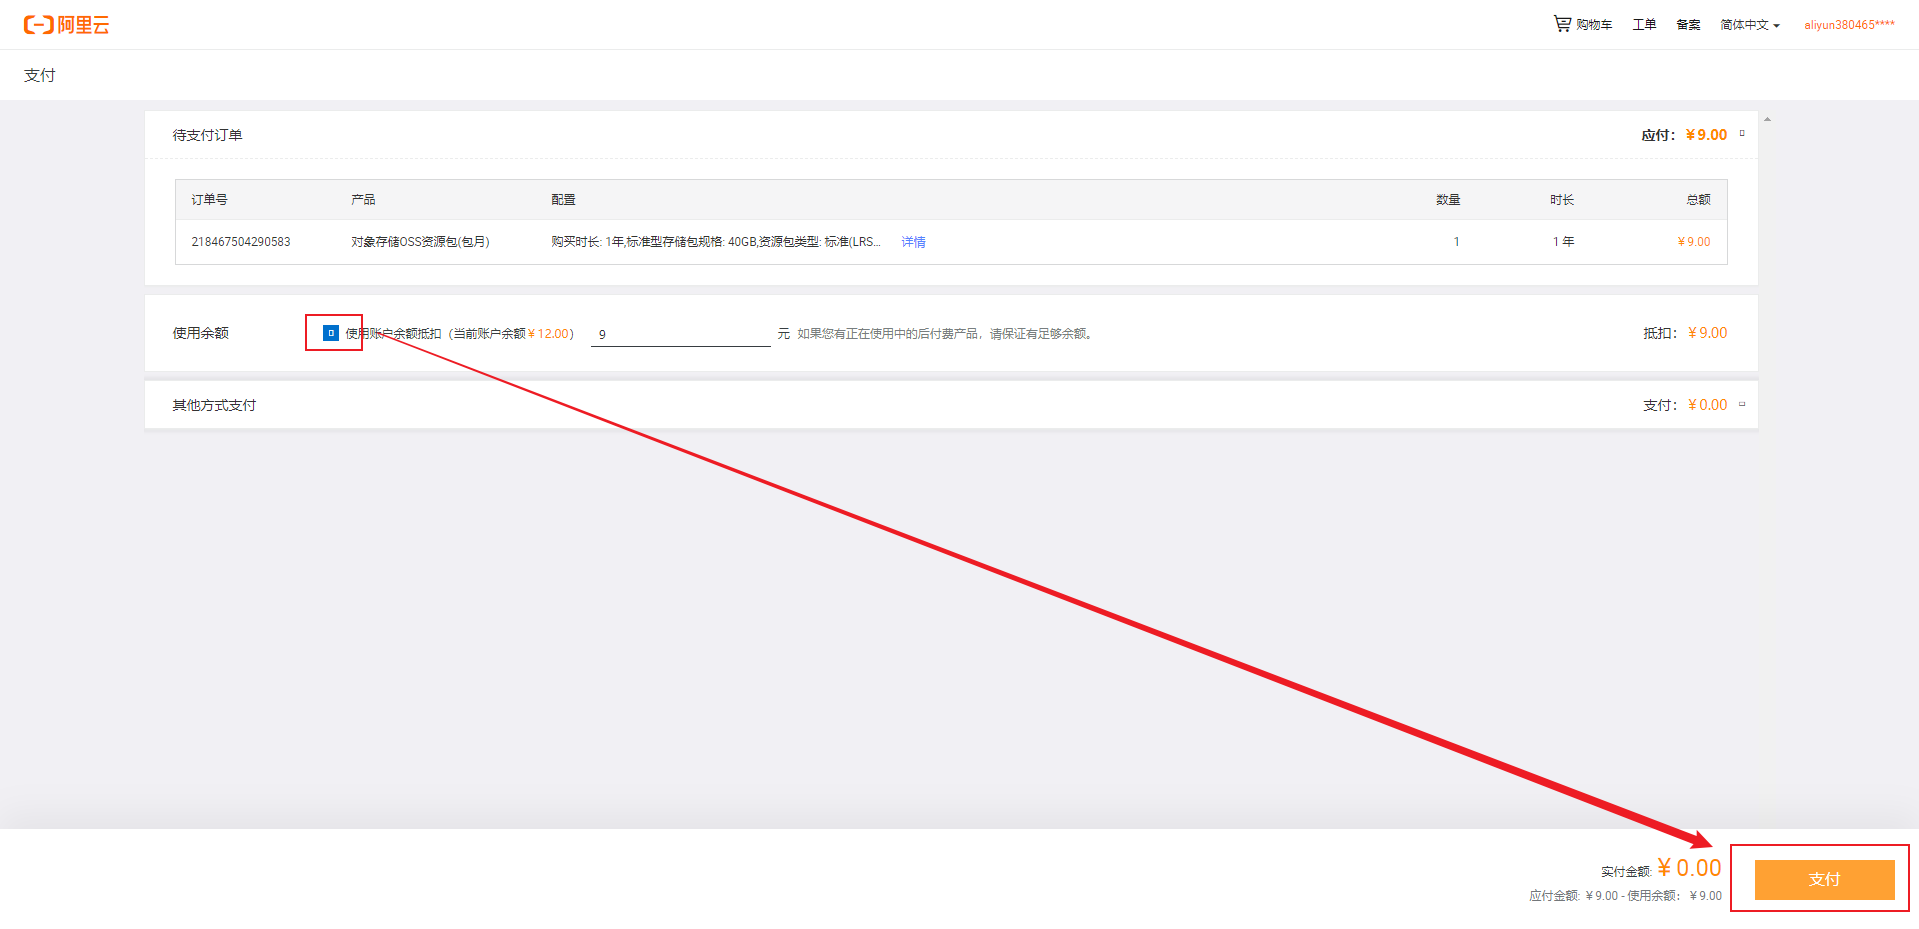Expand the 应付 ¥9.00 amount details
Image resolution: width=1919 pixels, height=929 pixels.
tap(1742, 133)
